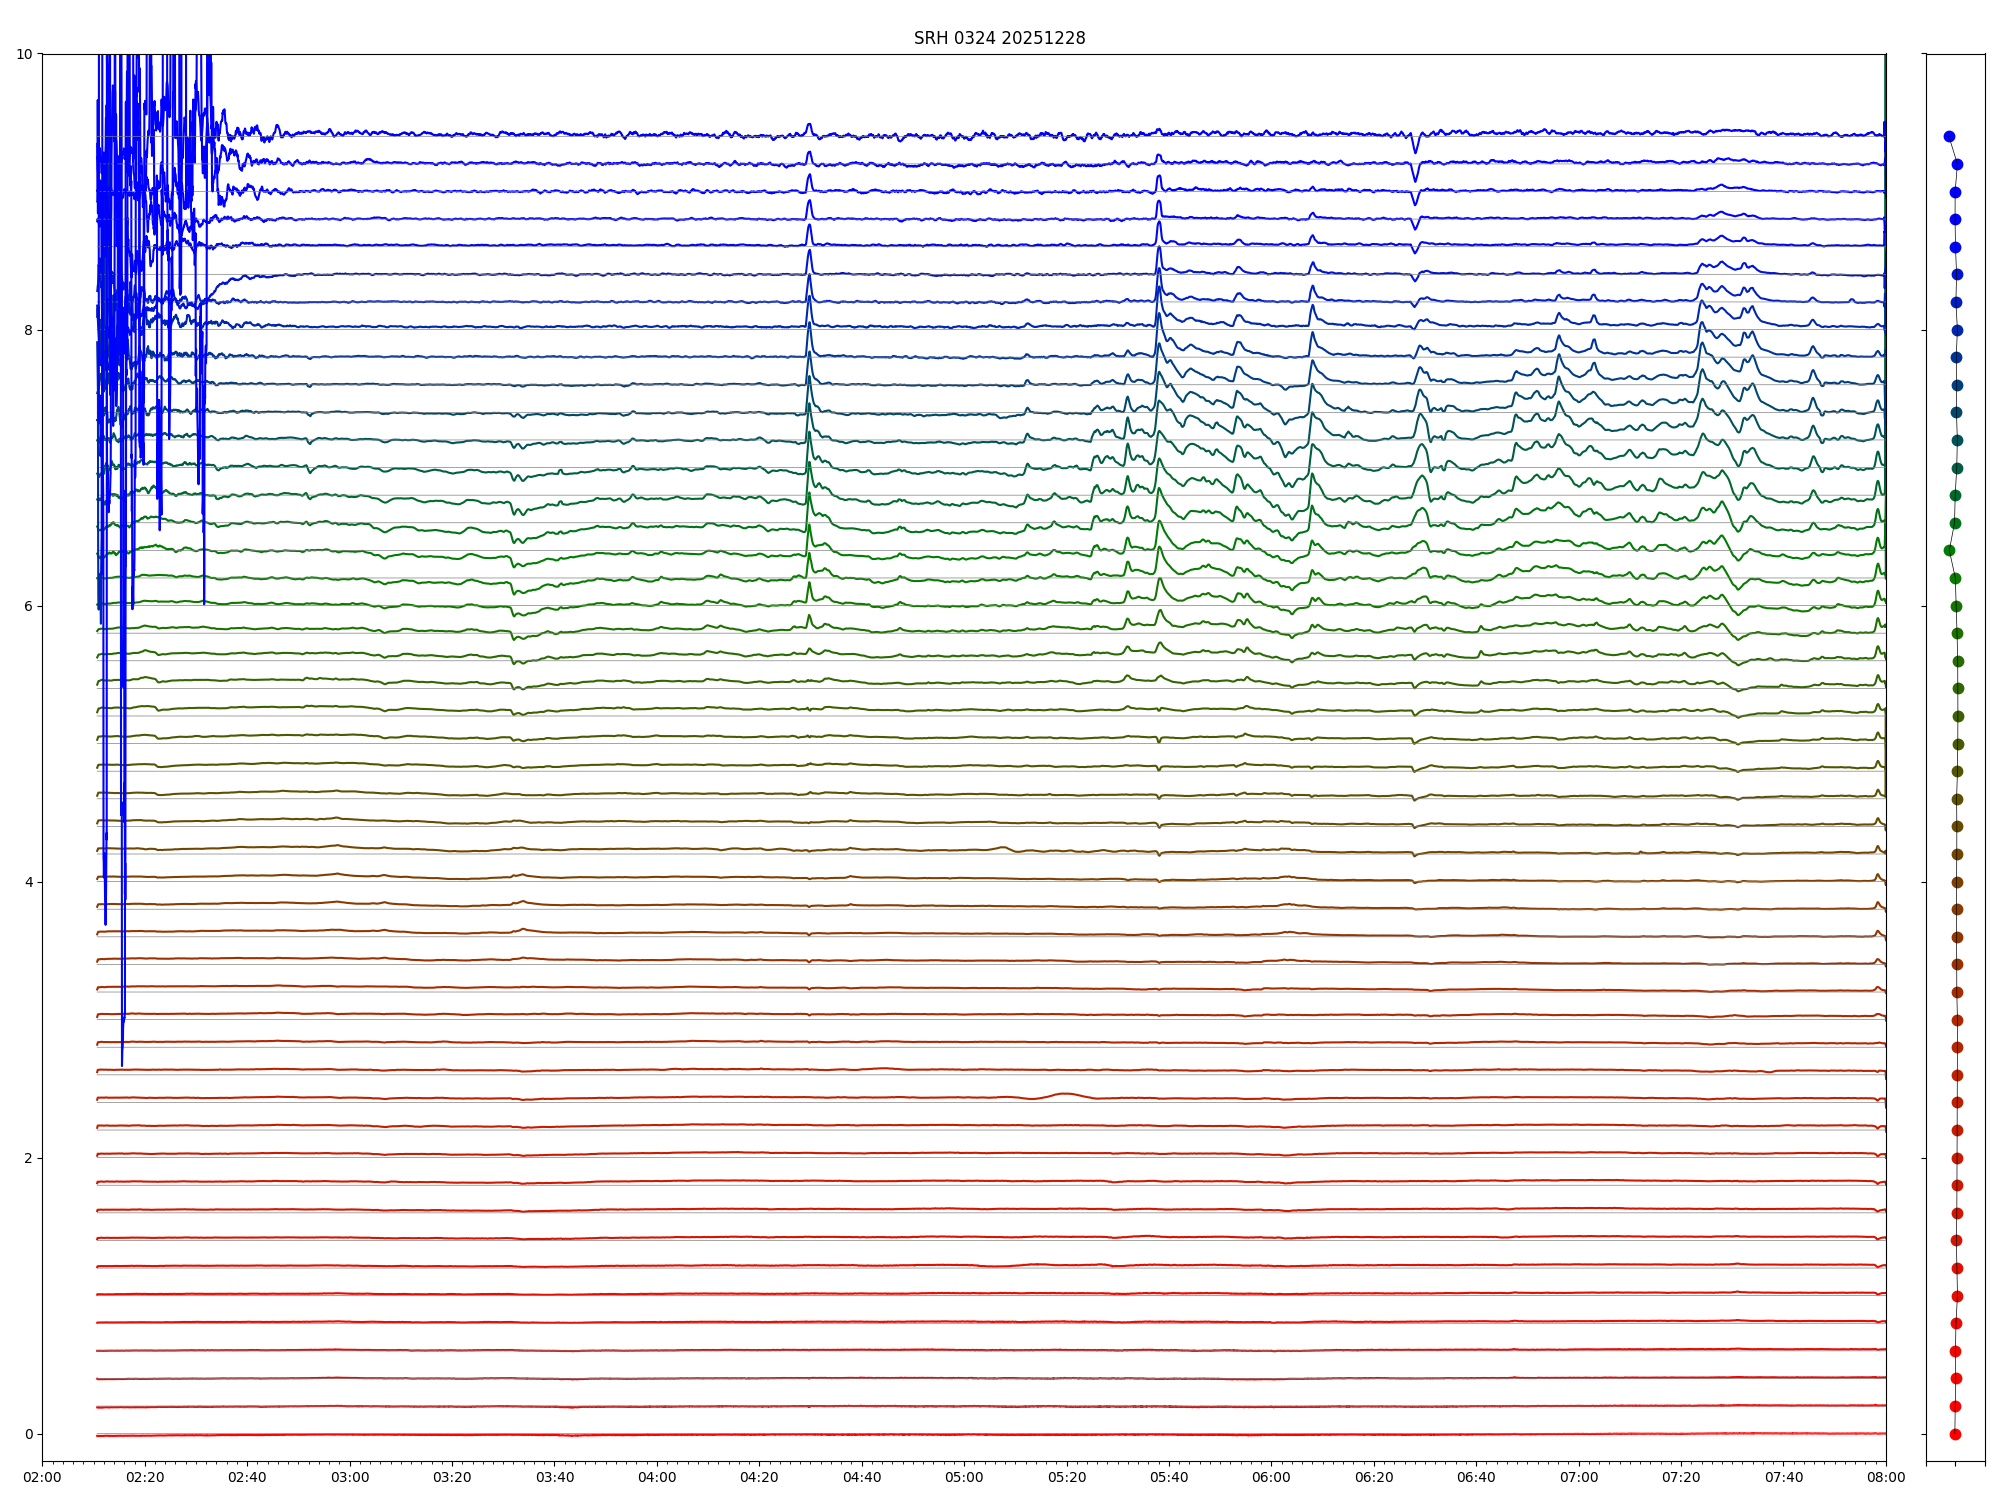Click the 02:00 time axis label

coord(42,1478)
